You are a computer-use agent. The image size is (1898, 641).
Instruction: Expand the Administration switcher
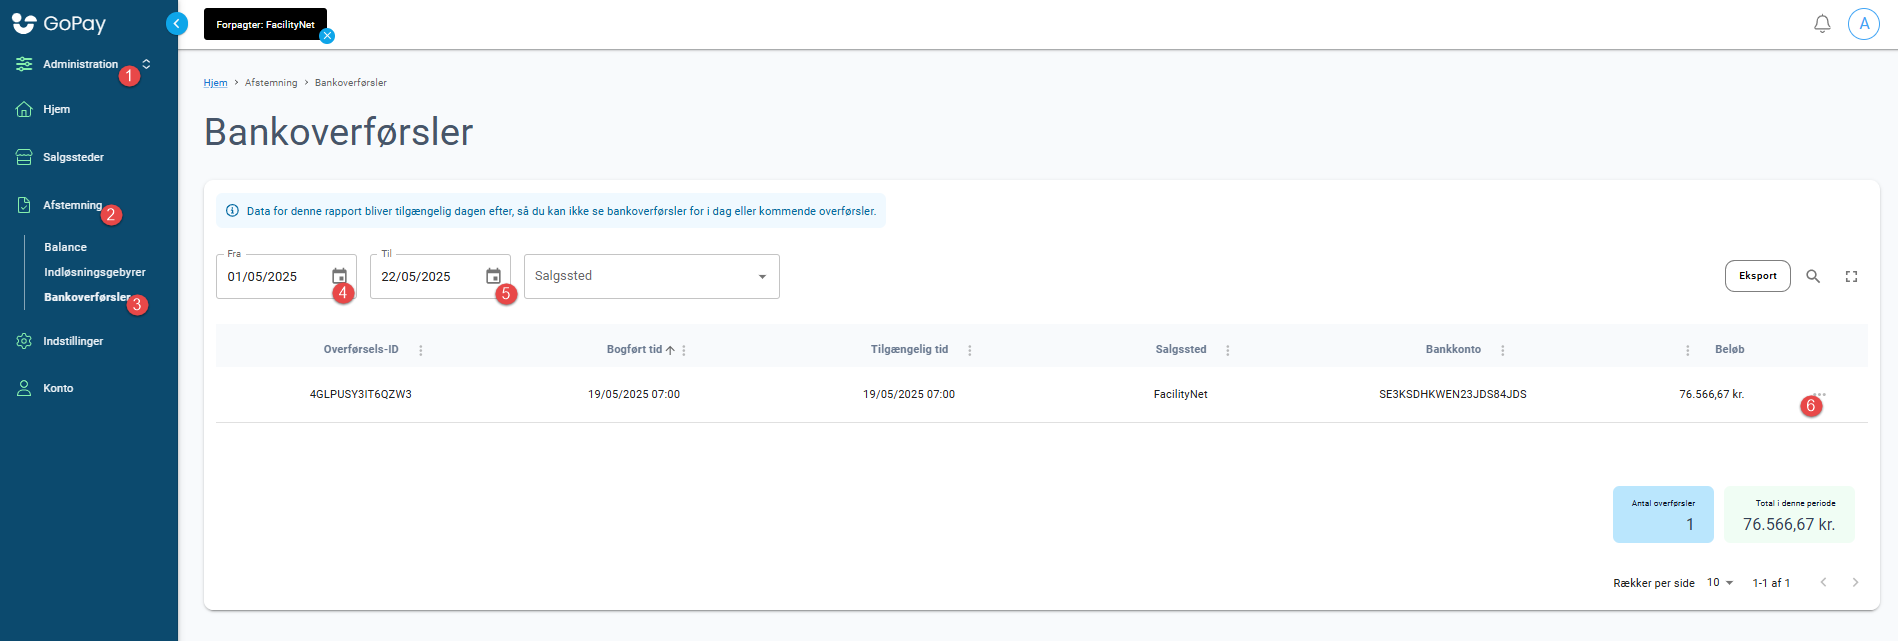pyautogui.click(x=146, y=64)
